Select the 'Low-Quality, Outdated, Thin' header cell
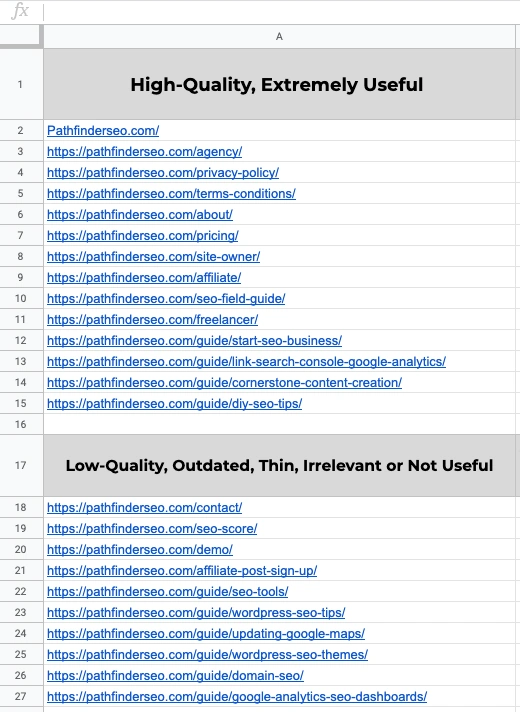The width and height of the screenshot is (520, 712). point(279,465)
